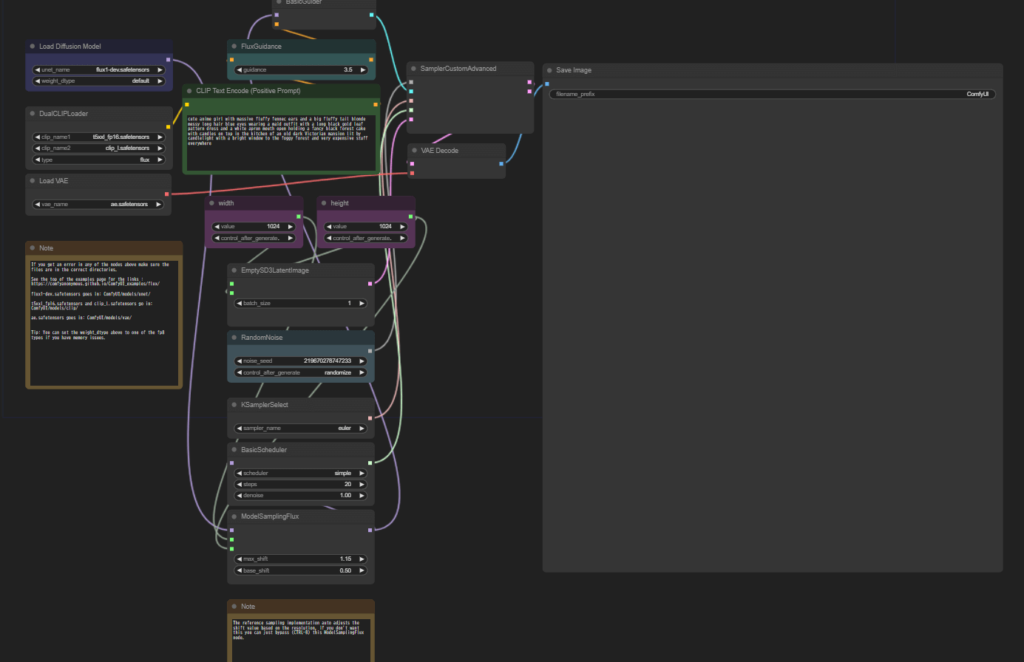This screenshot has width=1024, height=662.
Task: Collapse the BasicScheduler node via its dot
Action: 234,450
